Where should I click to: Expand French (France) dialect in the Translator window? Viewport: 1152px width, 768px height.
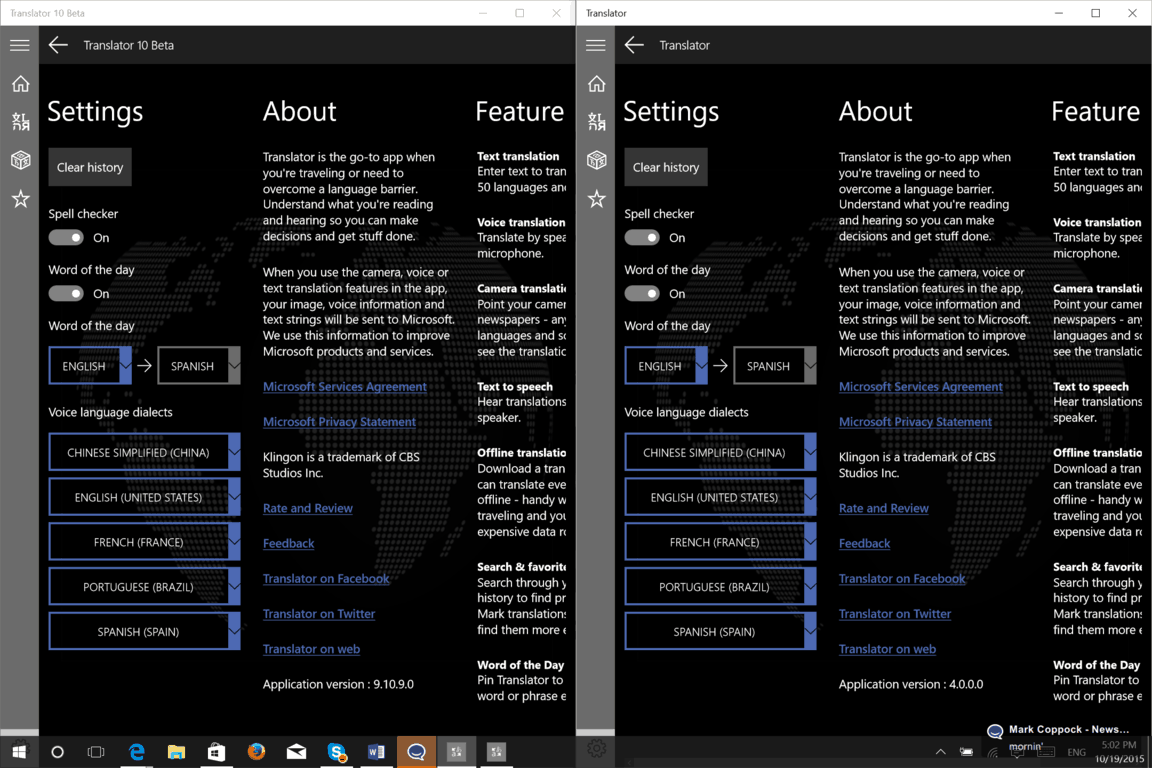[x=720, y=542]
